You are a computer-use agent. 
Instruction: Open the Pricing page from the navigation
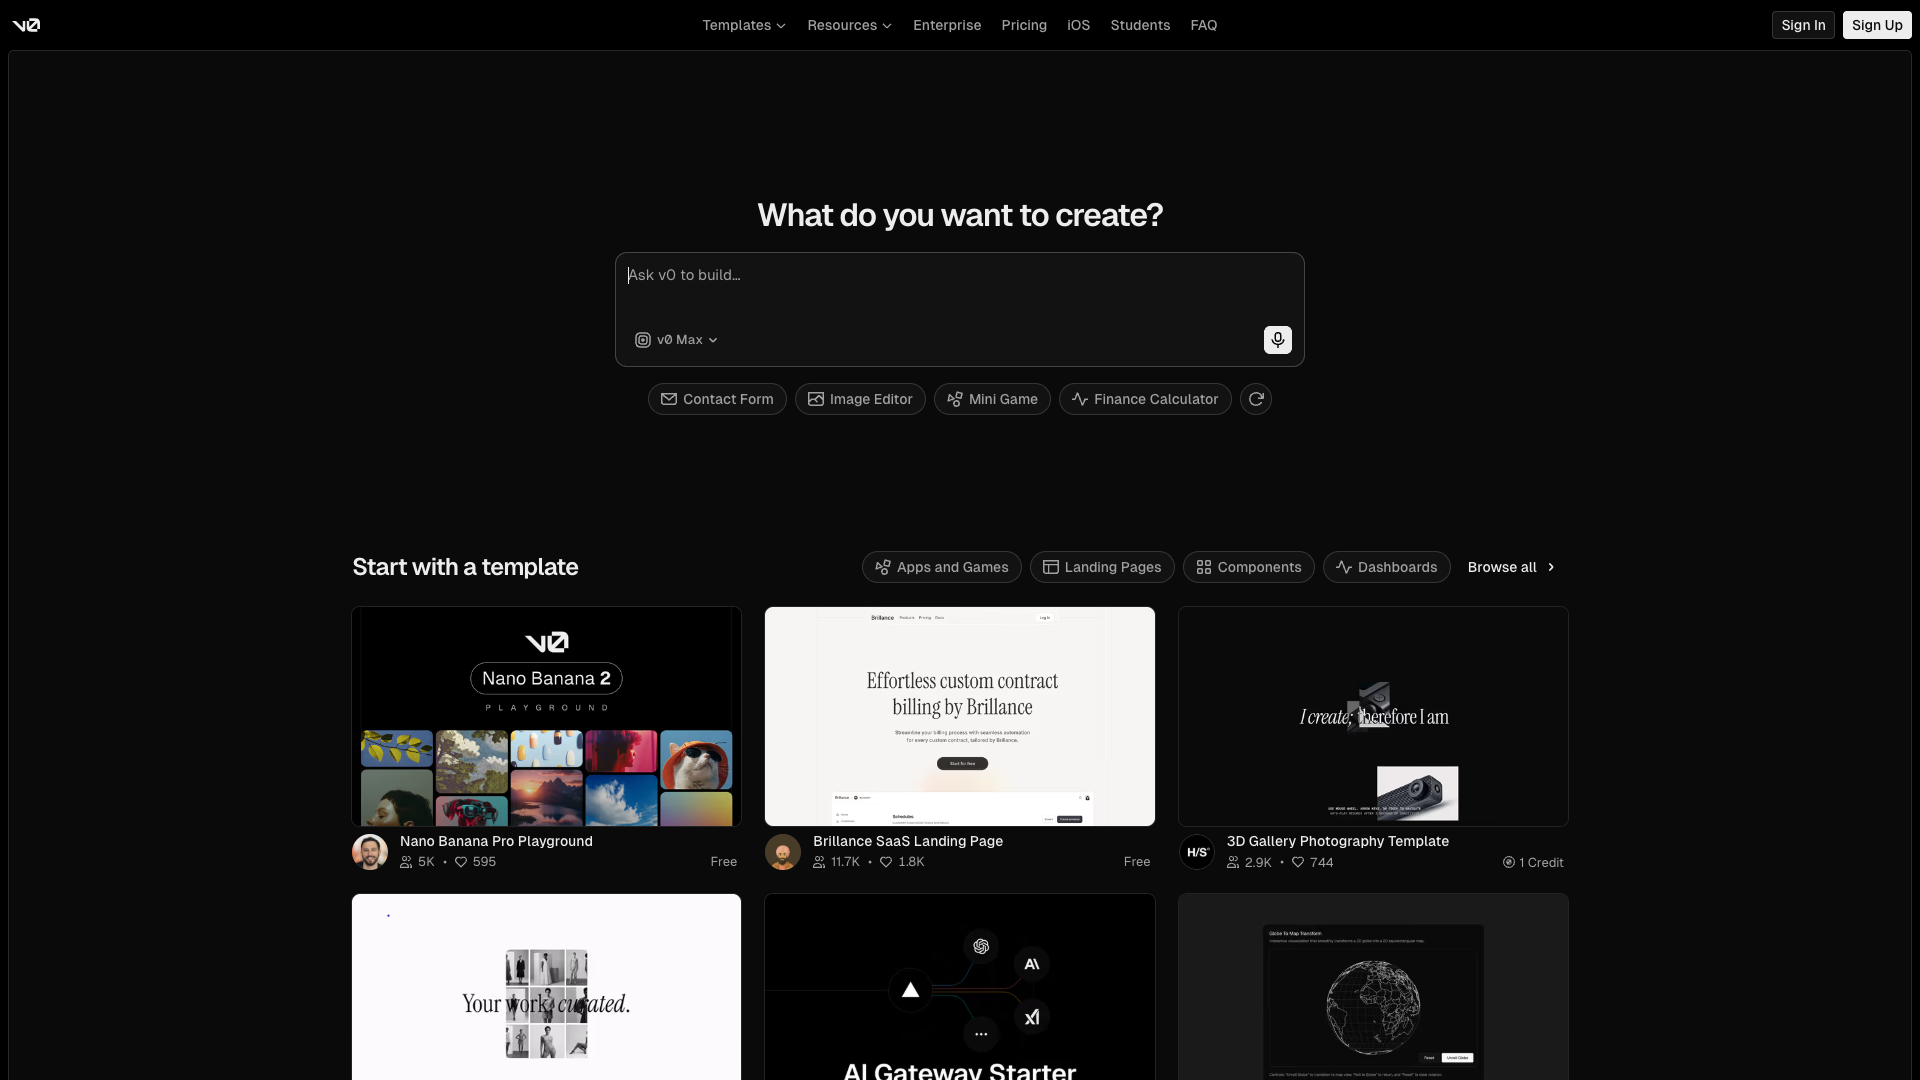[x=1023, y=25]
